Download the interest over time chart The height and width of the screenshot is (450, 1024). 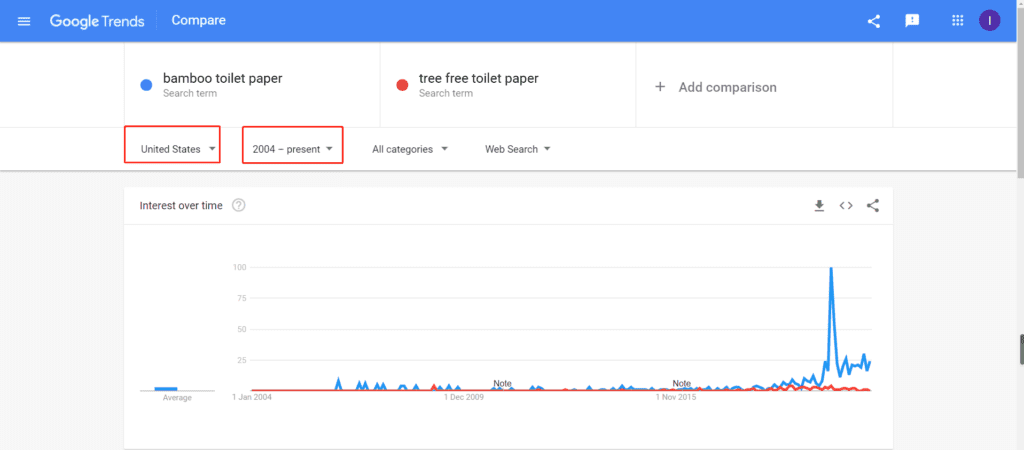(x=819, y=206)
